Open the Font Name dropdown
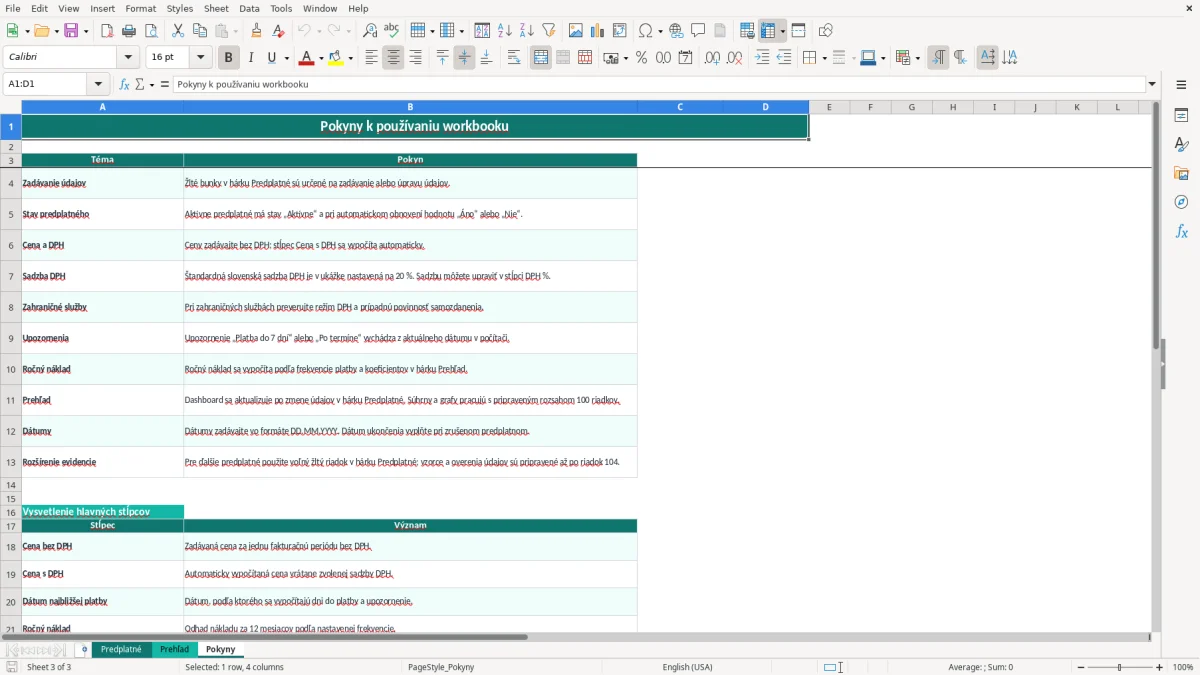Image resolution: width=1200 pixels, height=675 pixels. point(128,58)
